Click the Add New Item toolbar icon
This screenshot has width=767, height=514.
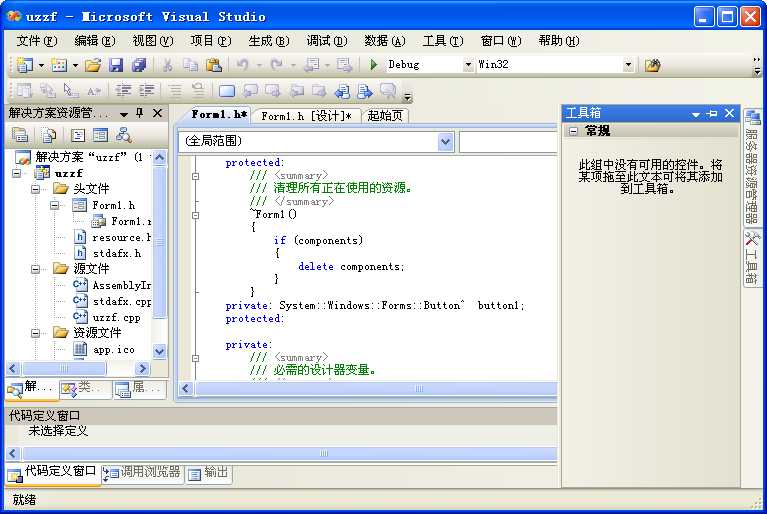coord(59,65)
